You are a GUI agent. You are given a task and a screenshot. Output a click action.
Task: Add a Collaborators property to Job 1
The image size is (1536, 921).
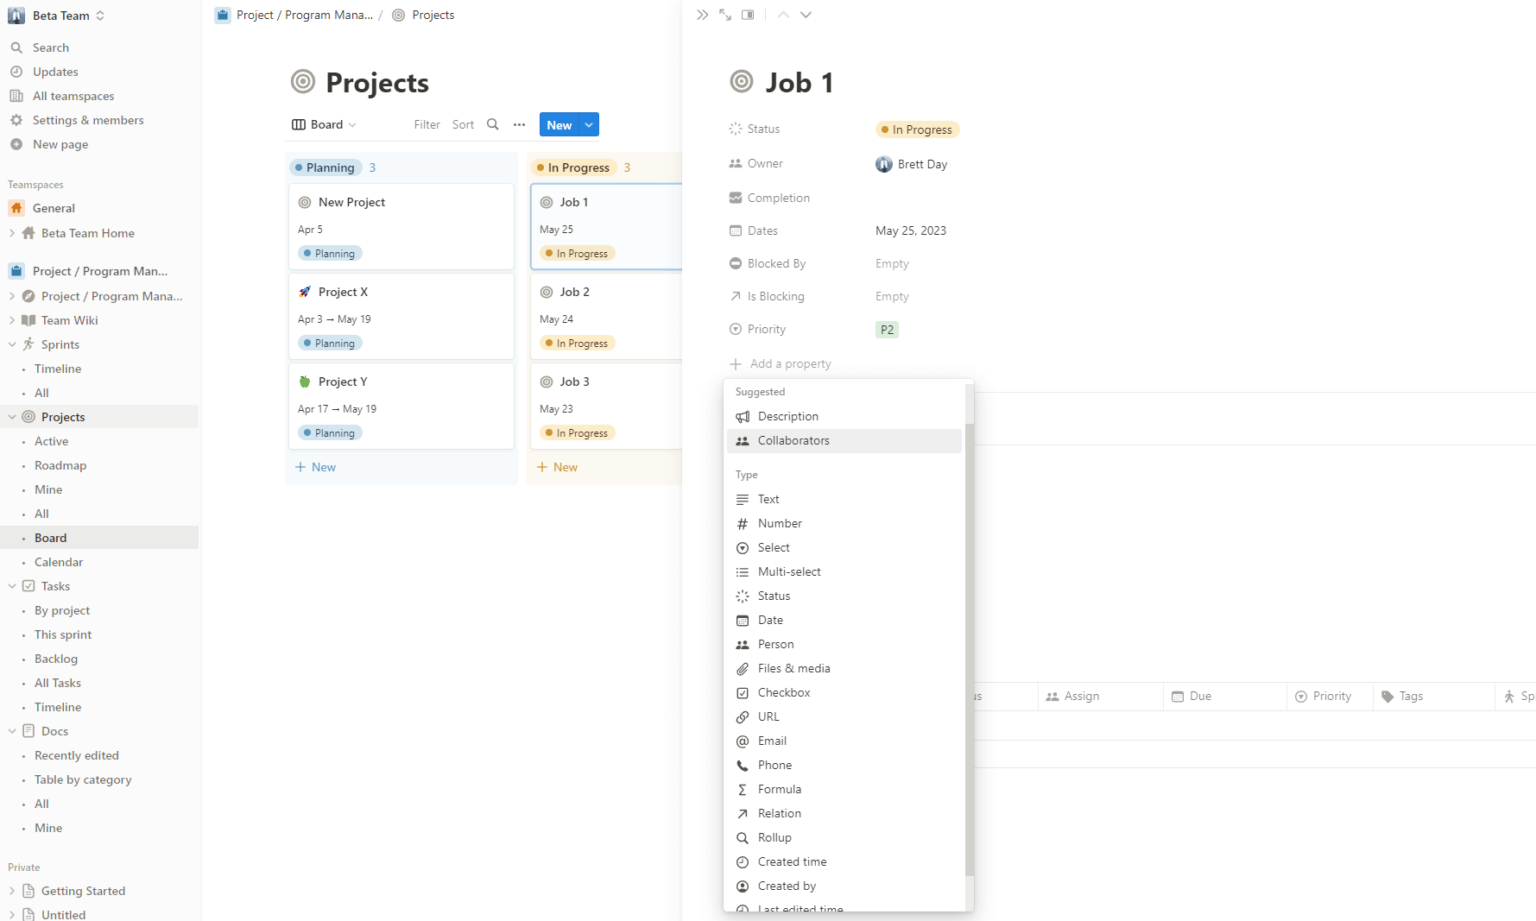coord(793,440)
